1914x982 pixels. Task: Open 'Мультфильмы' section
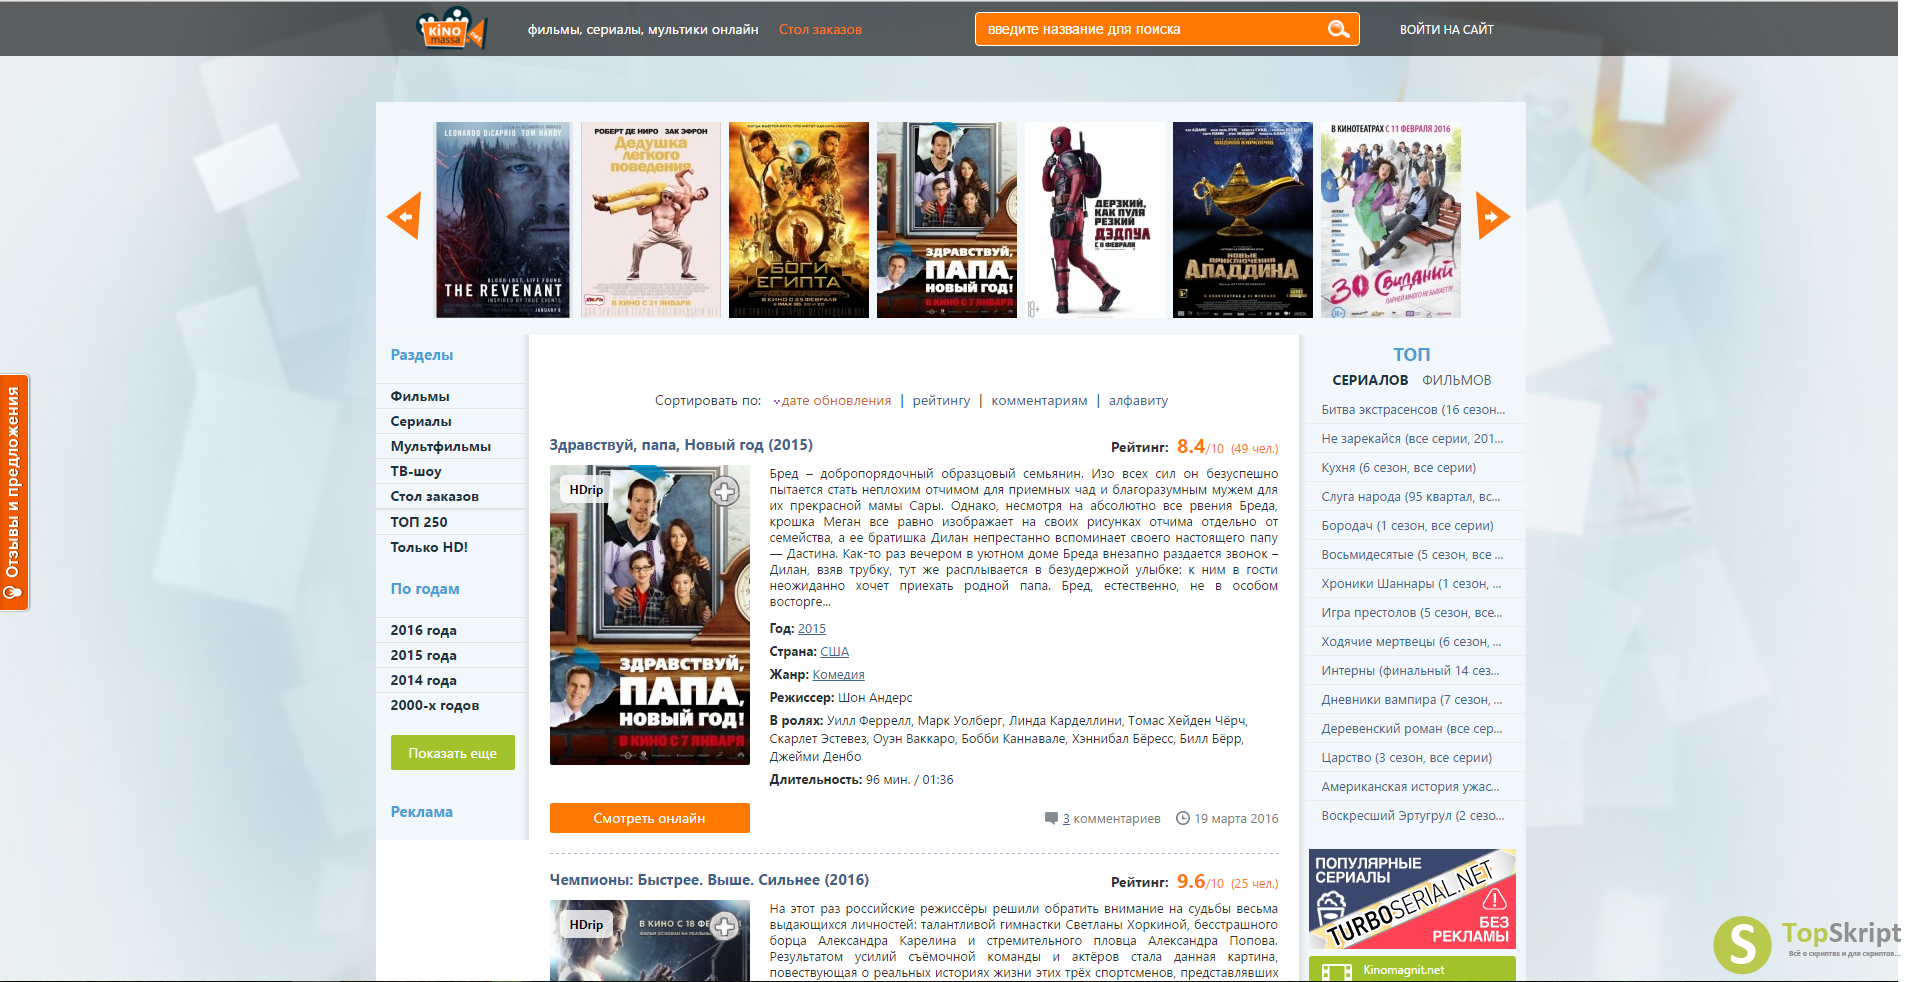[440, 446]
